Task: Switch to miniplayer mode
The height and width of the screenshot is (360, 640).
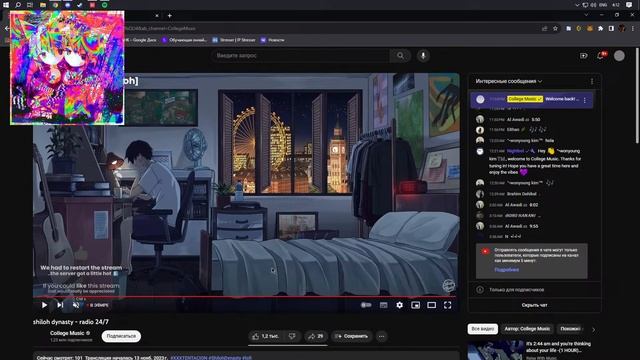Action: pos(416,305)
